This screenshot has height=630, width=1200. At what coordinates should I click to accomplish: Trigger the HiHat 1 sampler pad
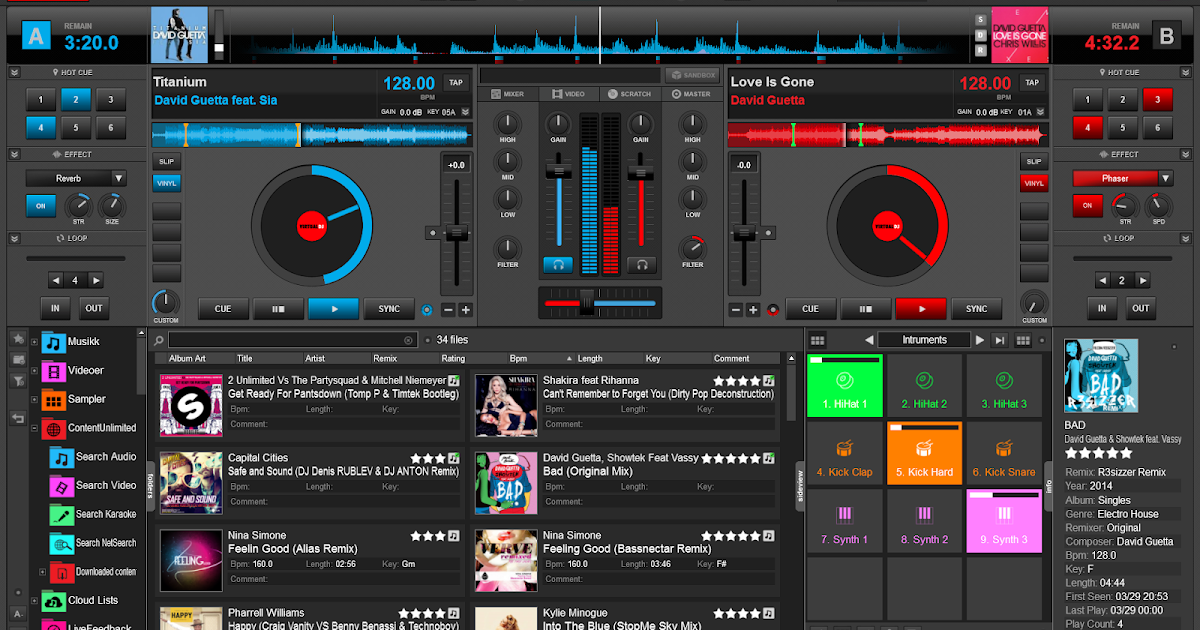click(845, 386)
